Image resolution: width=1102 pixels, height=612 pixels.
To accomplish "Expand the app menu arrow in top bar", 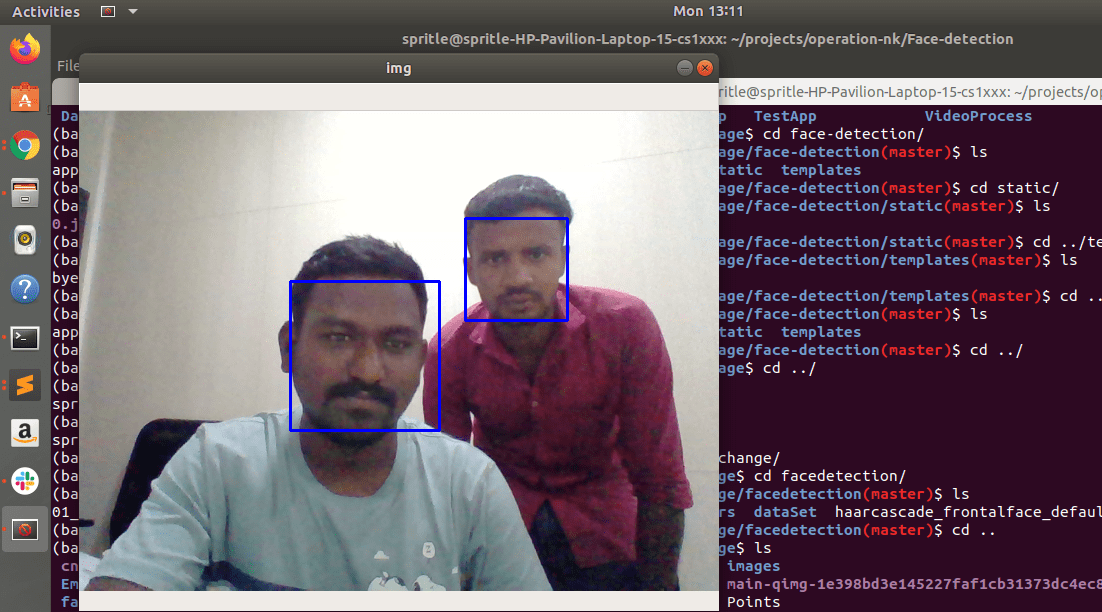I will pos(133,11).
